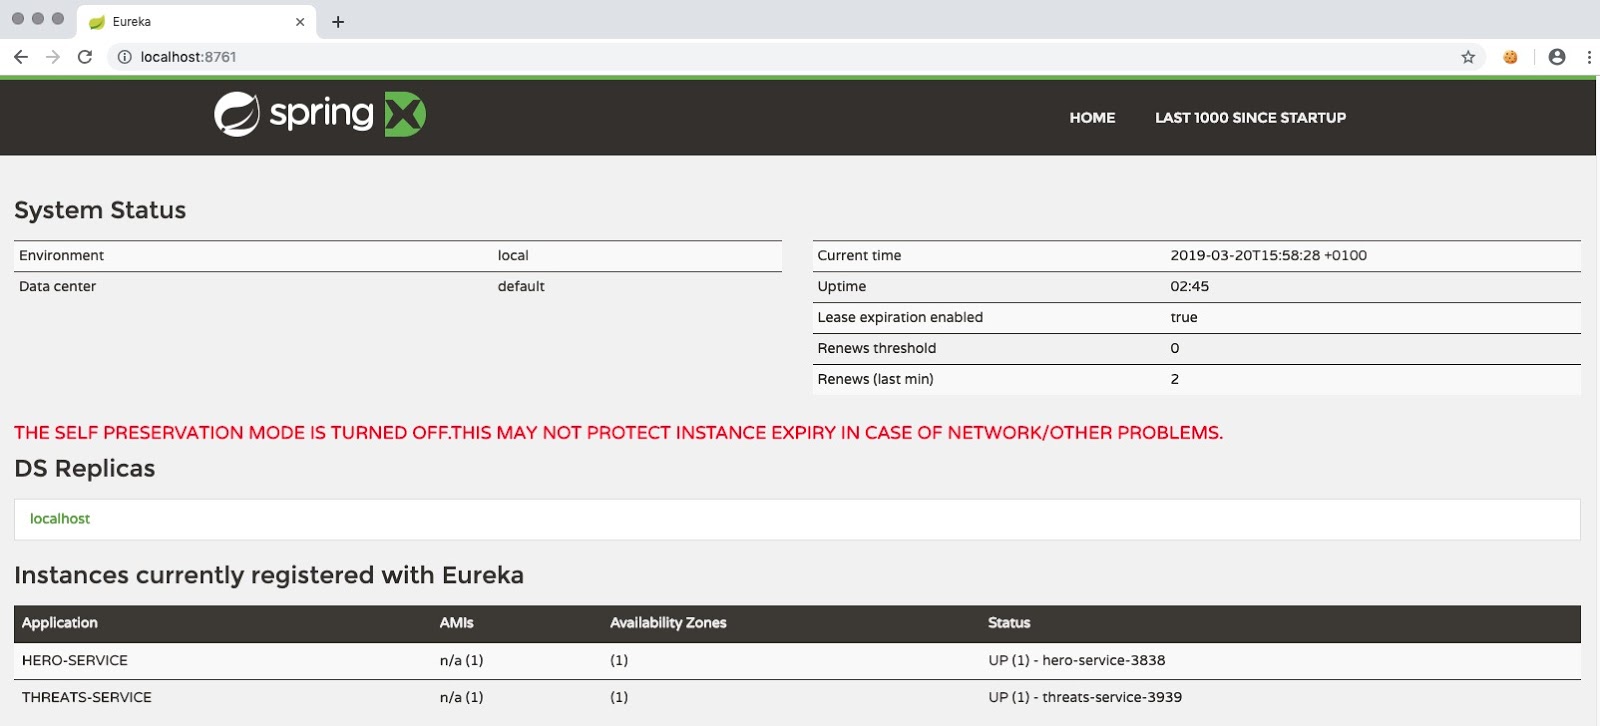Open the hero-service-3838 instance link
The image size is (1600, 726).
(x=1104, y=661)
